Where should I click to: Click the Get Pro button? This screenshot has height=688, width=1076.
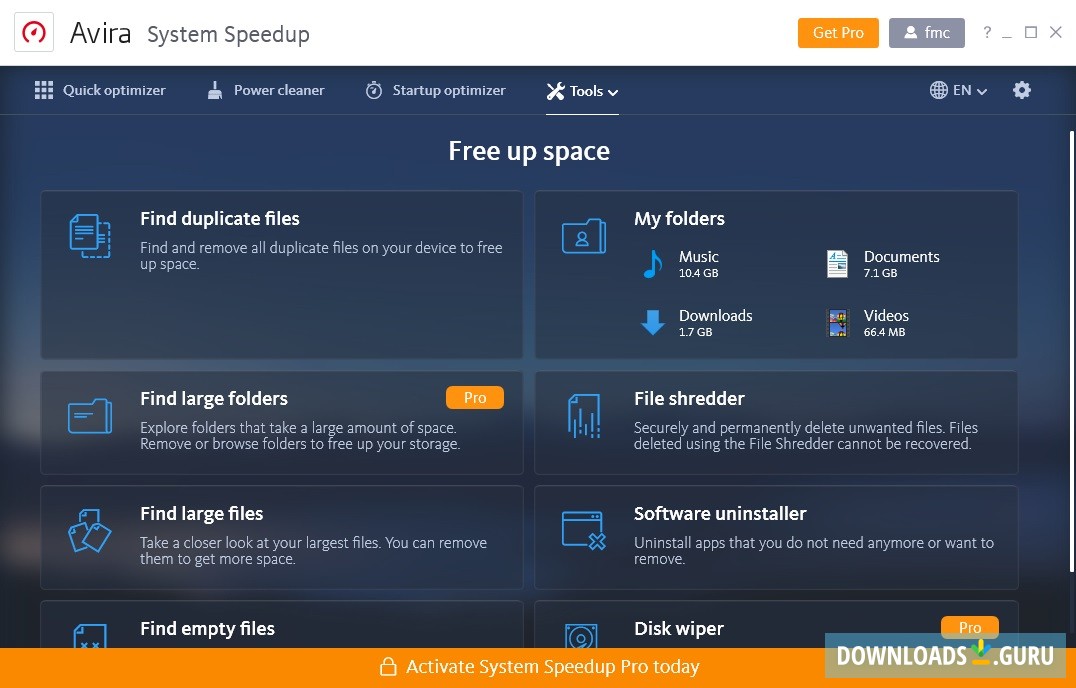(838, 32)
